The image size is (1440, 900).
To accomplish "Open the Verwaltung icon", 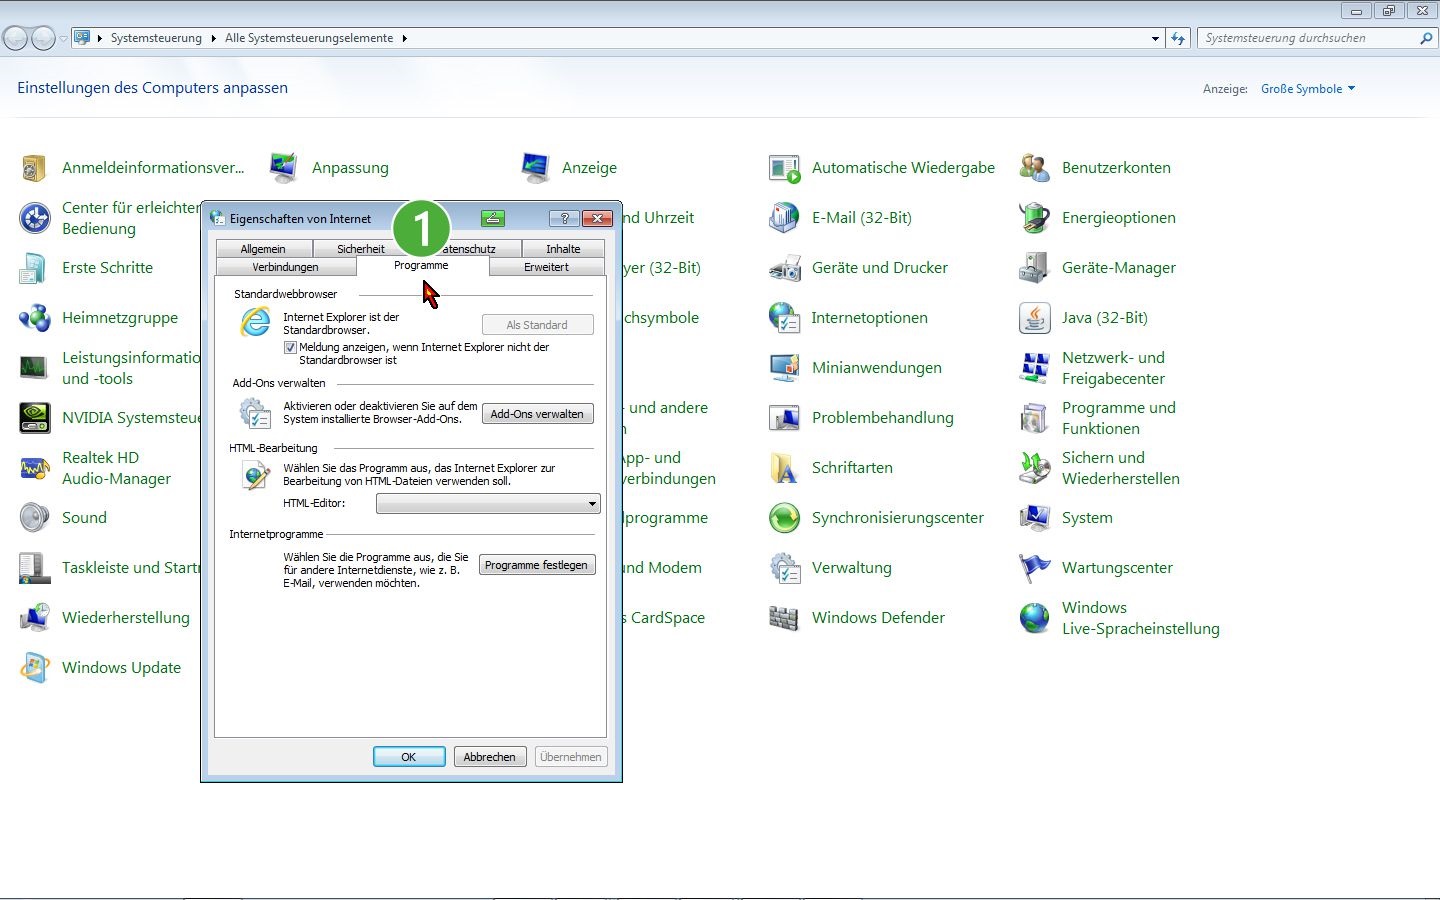I will point(785,568).
